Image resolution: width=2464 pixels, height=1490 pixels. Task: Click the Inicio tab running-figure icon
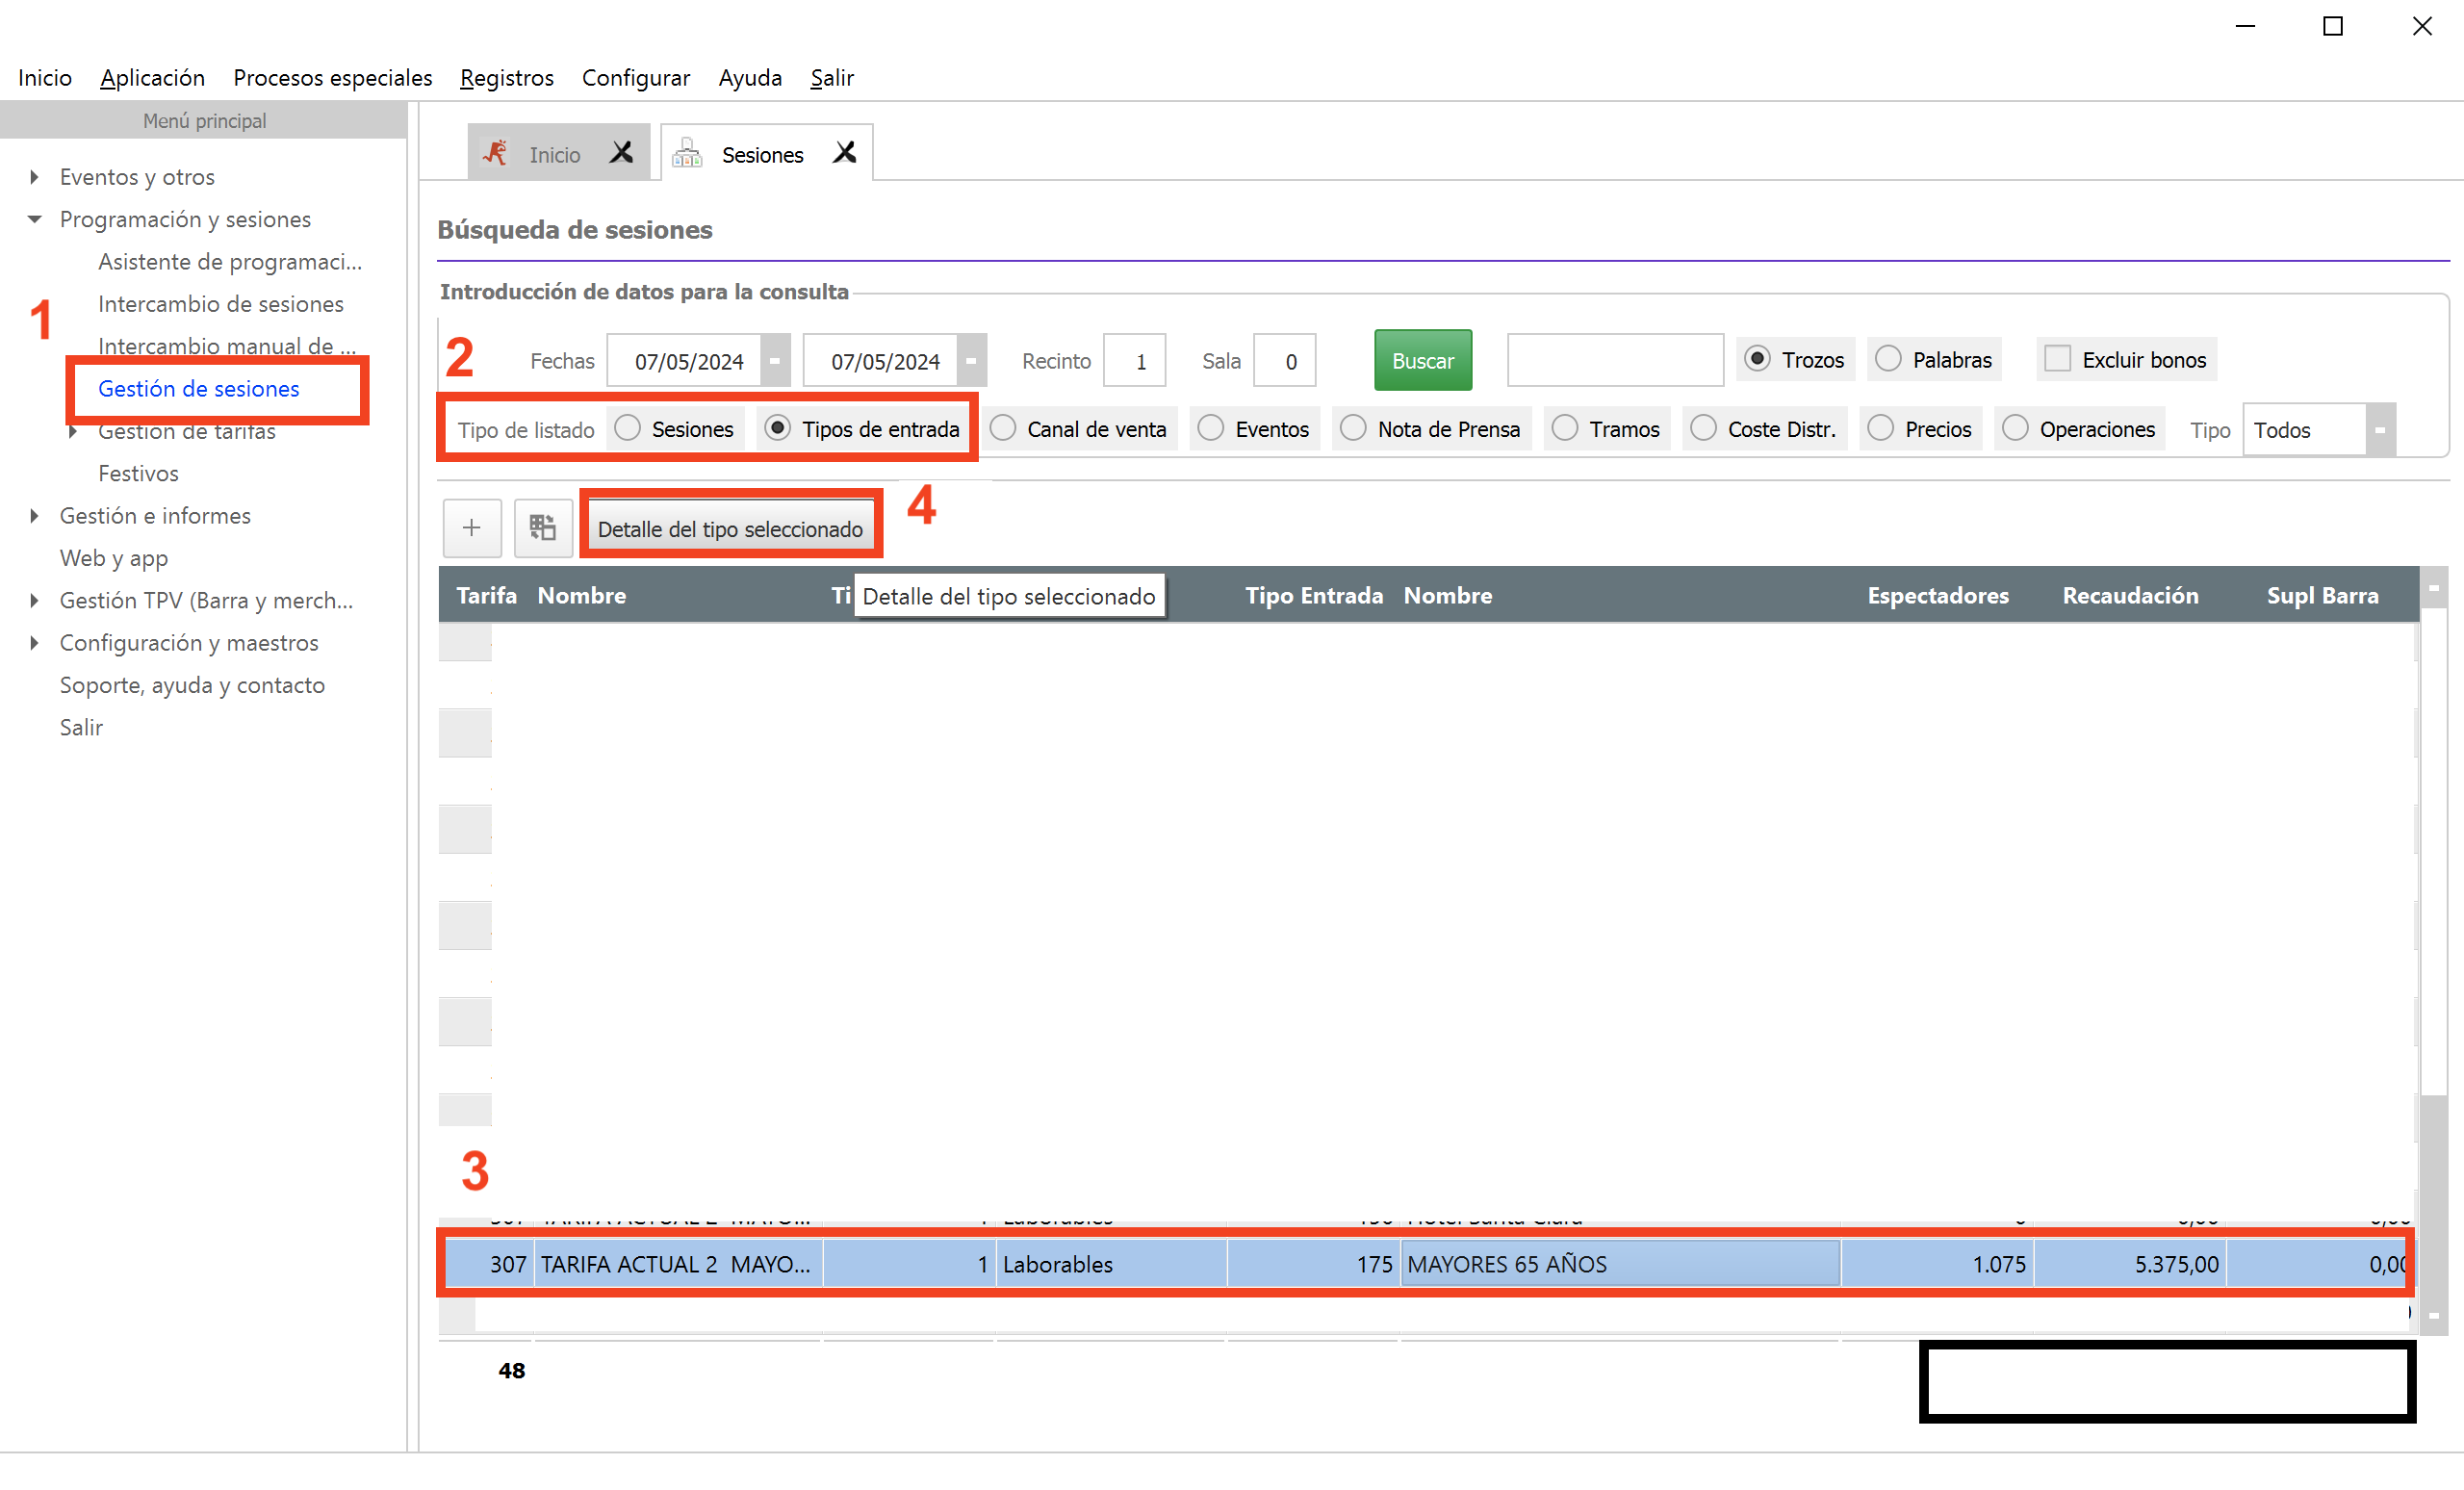click(495, 153)
